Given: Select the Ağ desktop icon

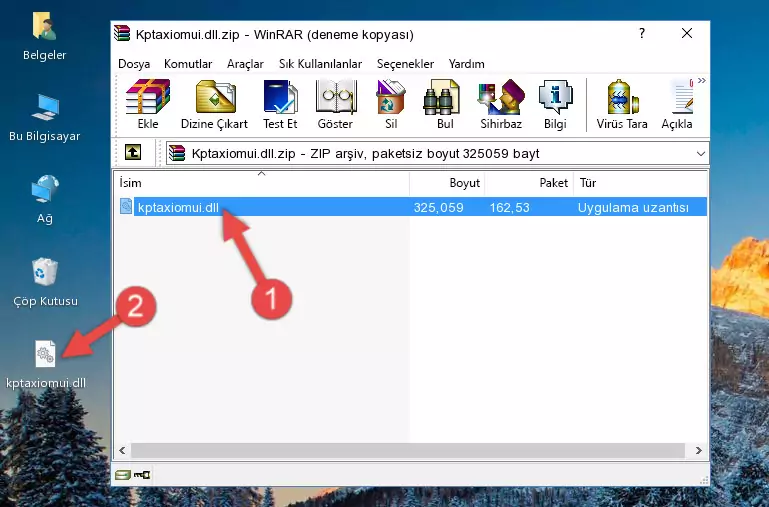Looking at the screenshot, I should click(45, 199).
